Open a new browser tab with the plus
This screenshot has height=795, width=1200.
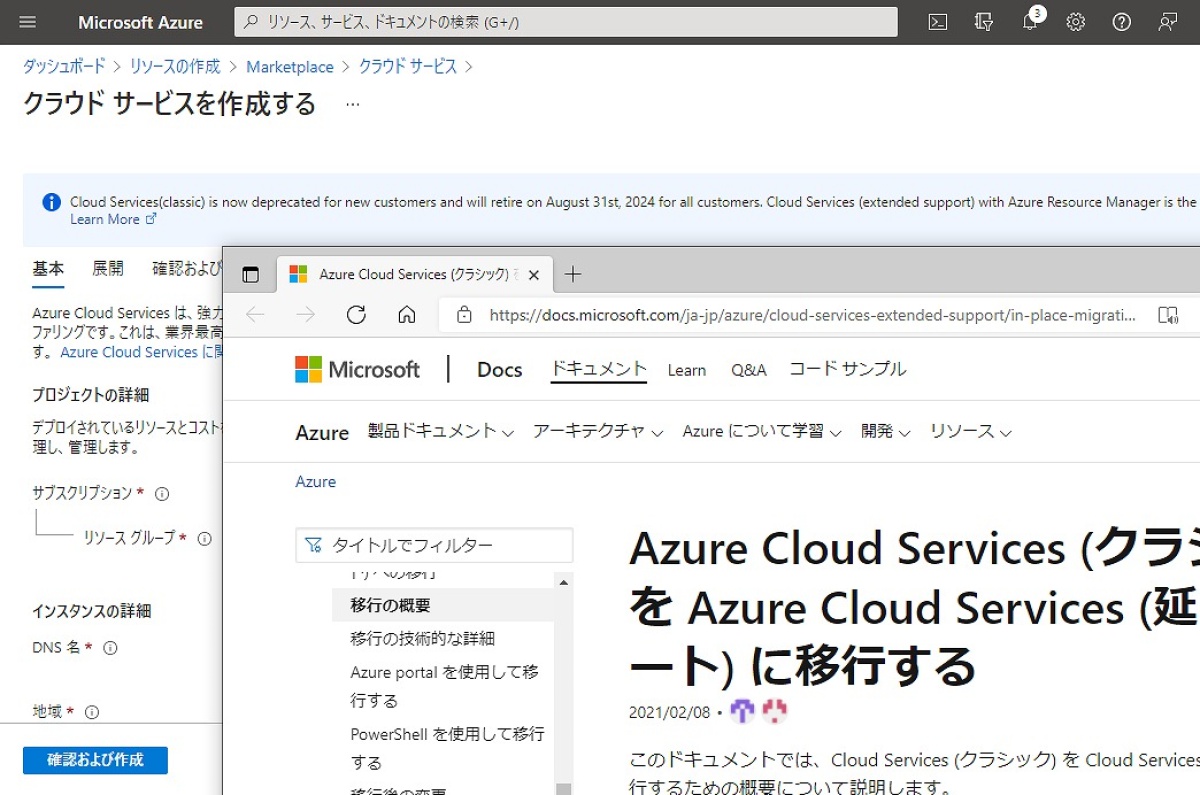[573, 274]
